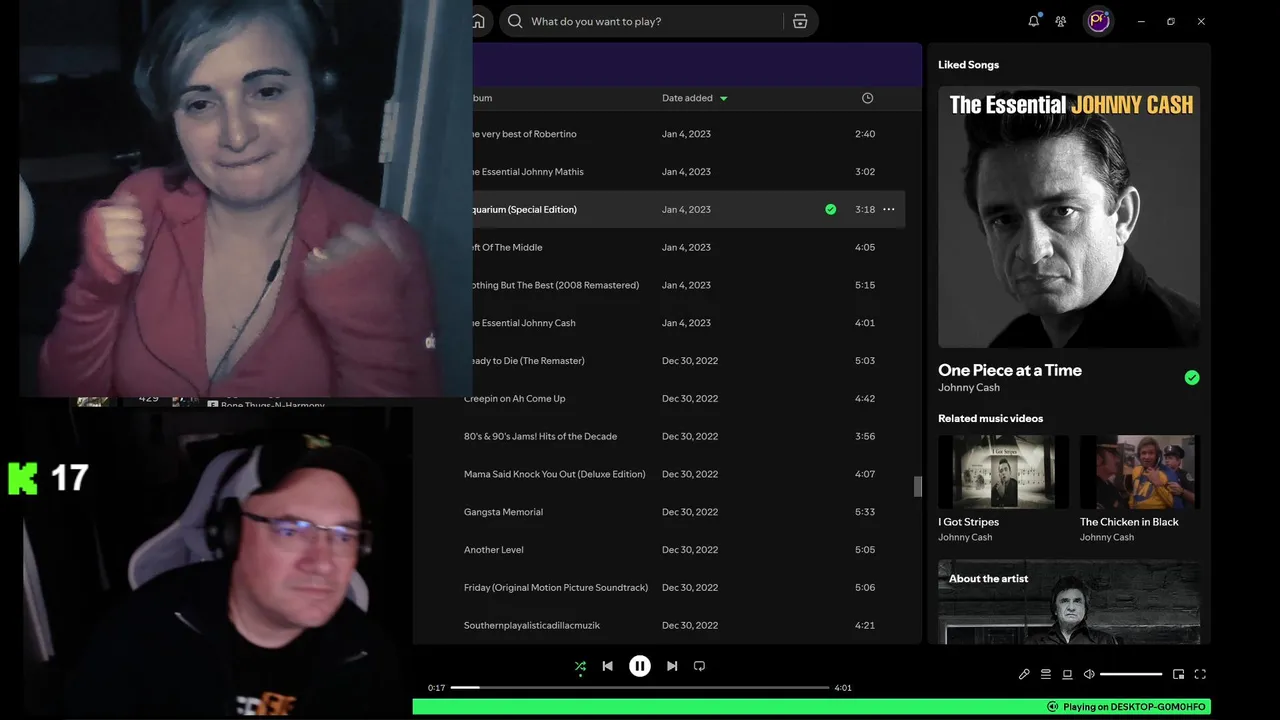Viewport: 1280px width, 720px height.
Task: Sort by Date added column
Action: click(x=687, y=98)
